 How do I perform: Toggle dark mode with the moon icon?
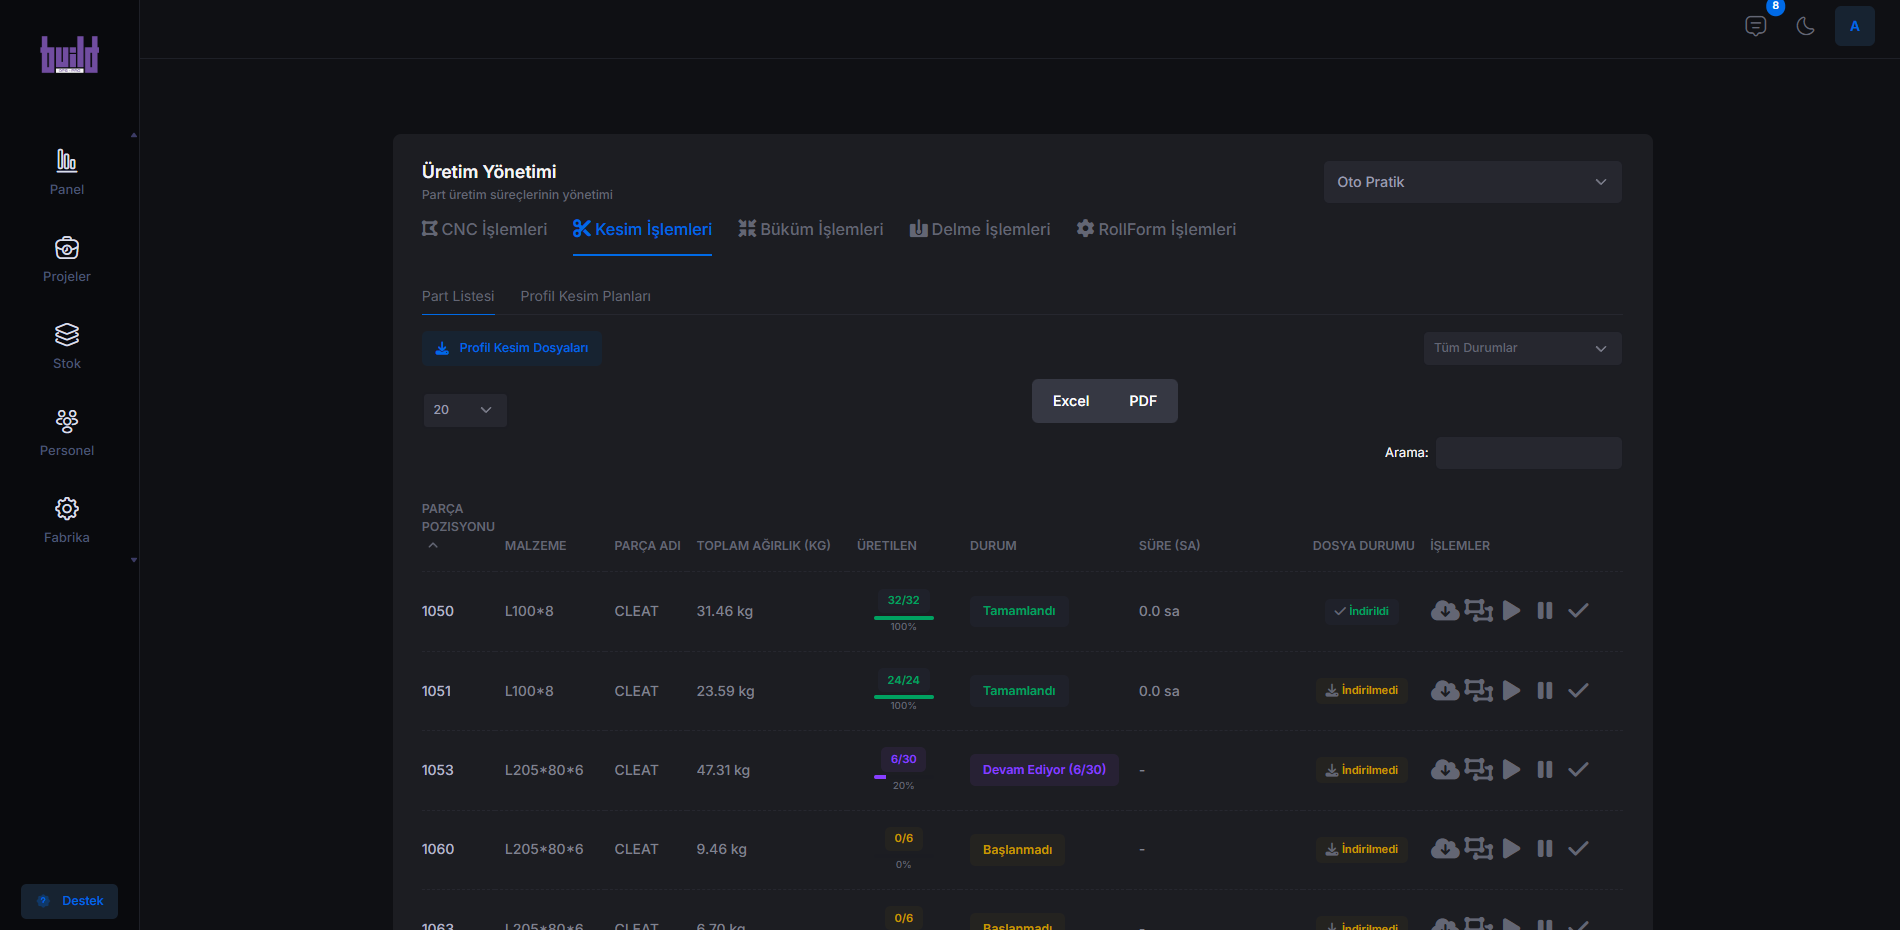tap(1806, 26)
